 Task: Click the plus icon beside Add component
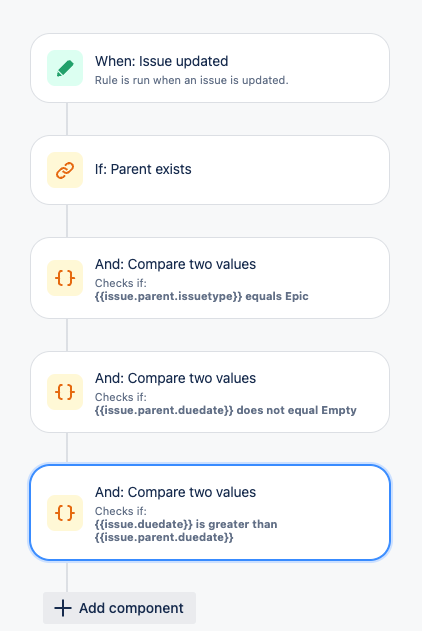(63, 608)
